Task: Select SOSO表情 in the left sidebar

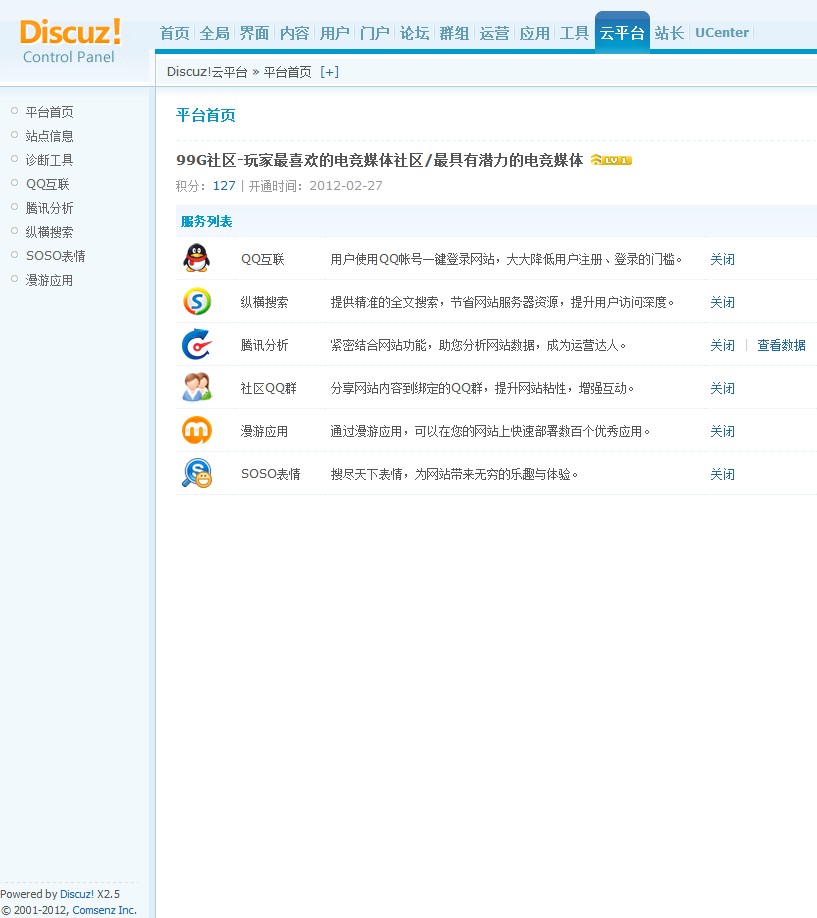Action: coord(56,256)
